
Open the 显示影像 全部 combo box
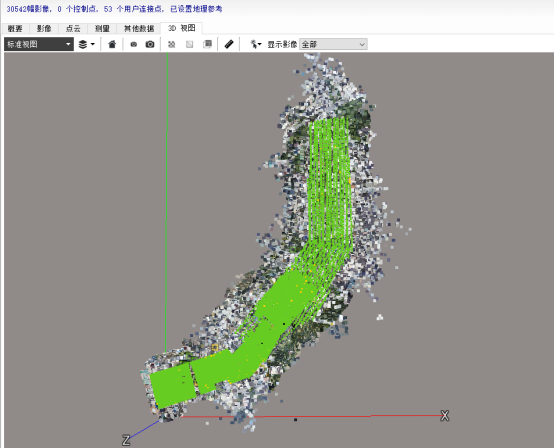coord(333,44)
